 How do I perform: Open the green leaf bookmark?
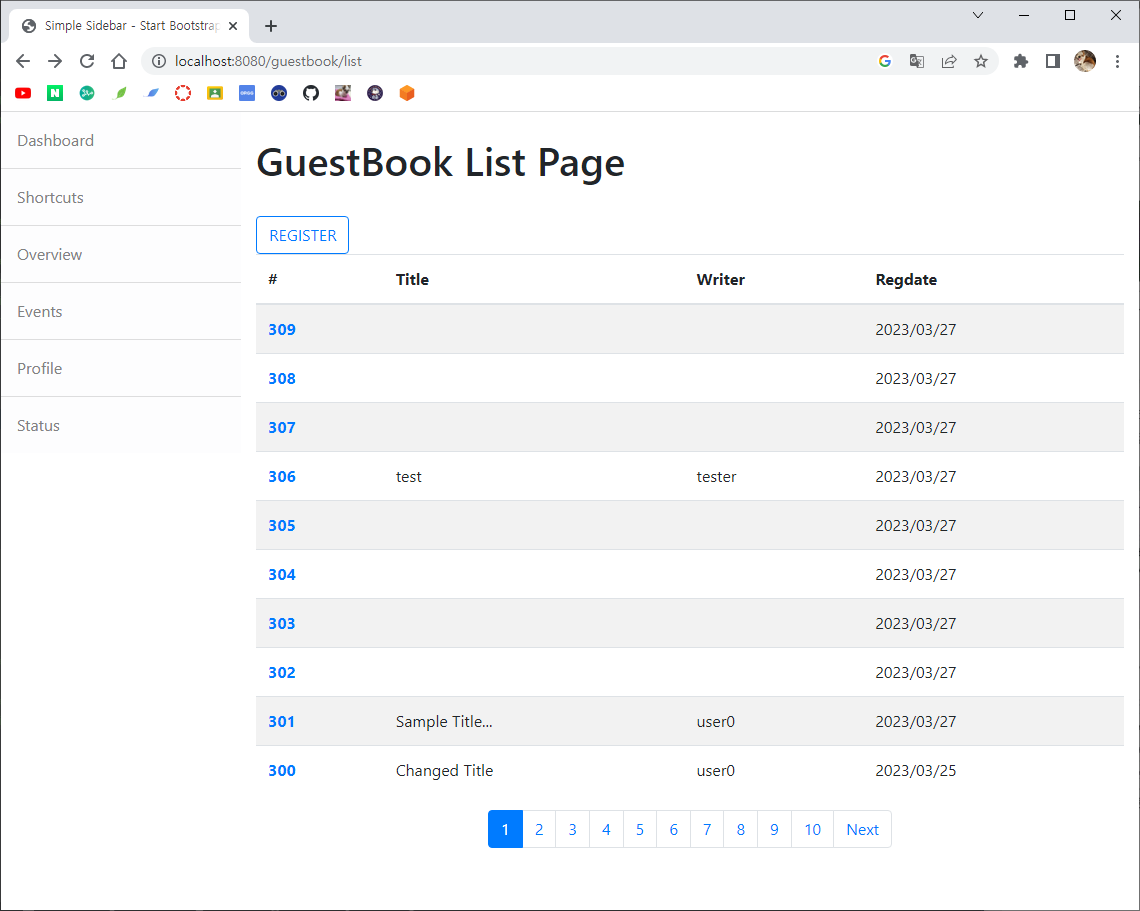120,93
